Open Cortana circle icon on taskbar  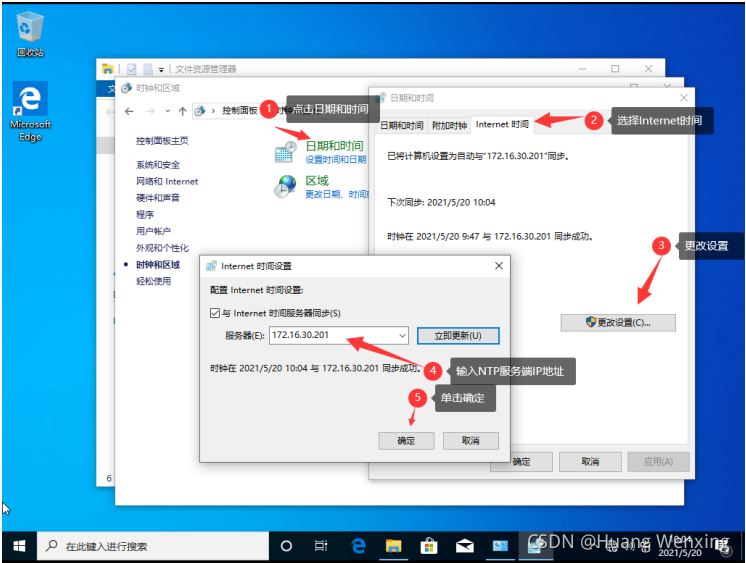pyautogui.click(x=286, y=546)
